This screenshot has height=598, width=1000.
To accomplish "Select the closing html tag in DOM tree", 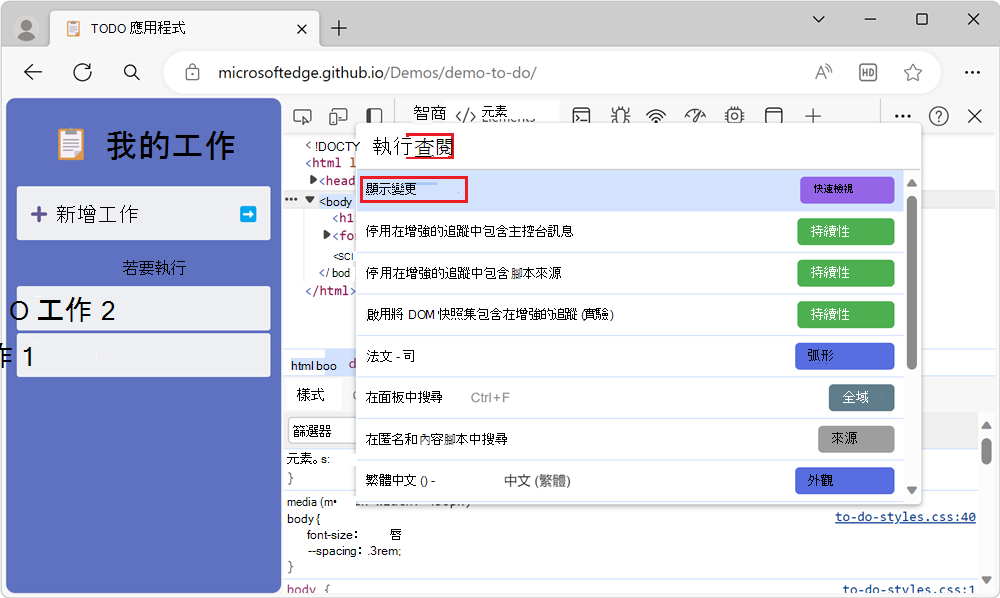I will (330, 291).
